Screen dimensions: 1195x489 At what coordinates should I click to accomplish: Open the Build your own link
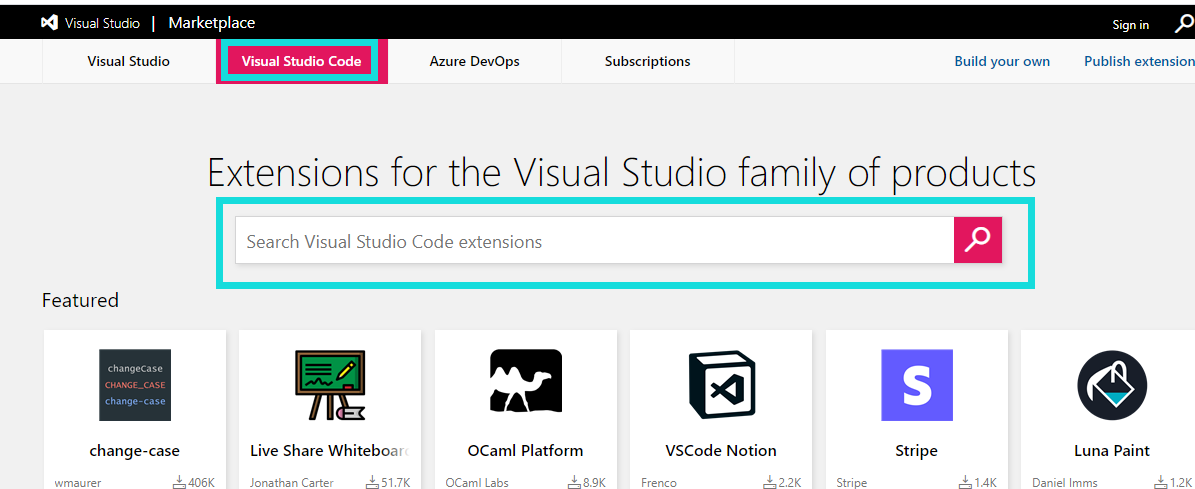[x=1002, y=61]
